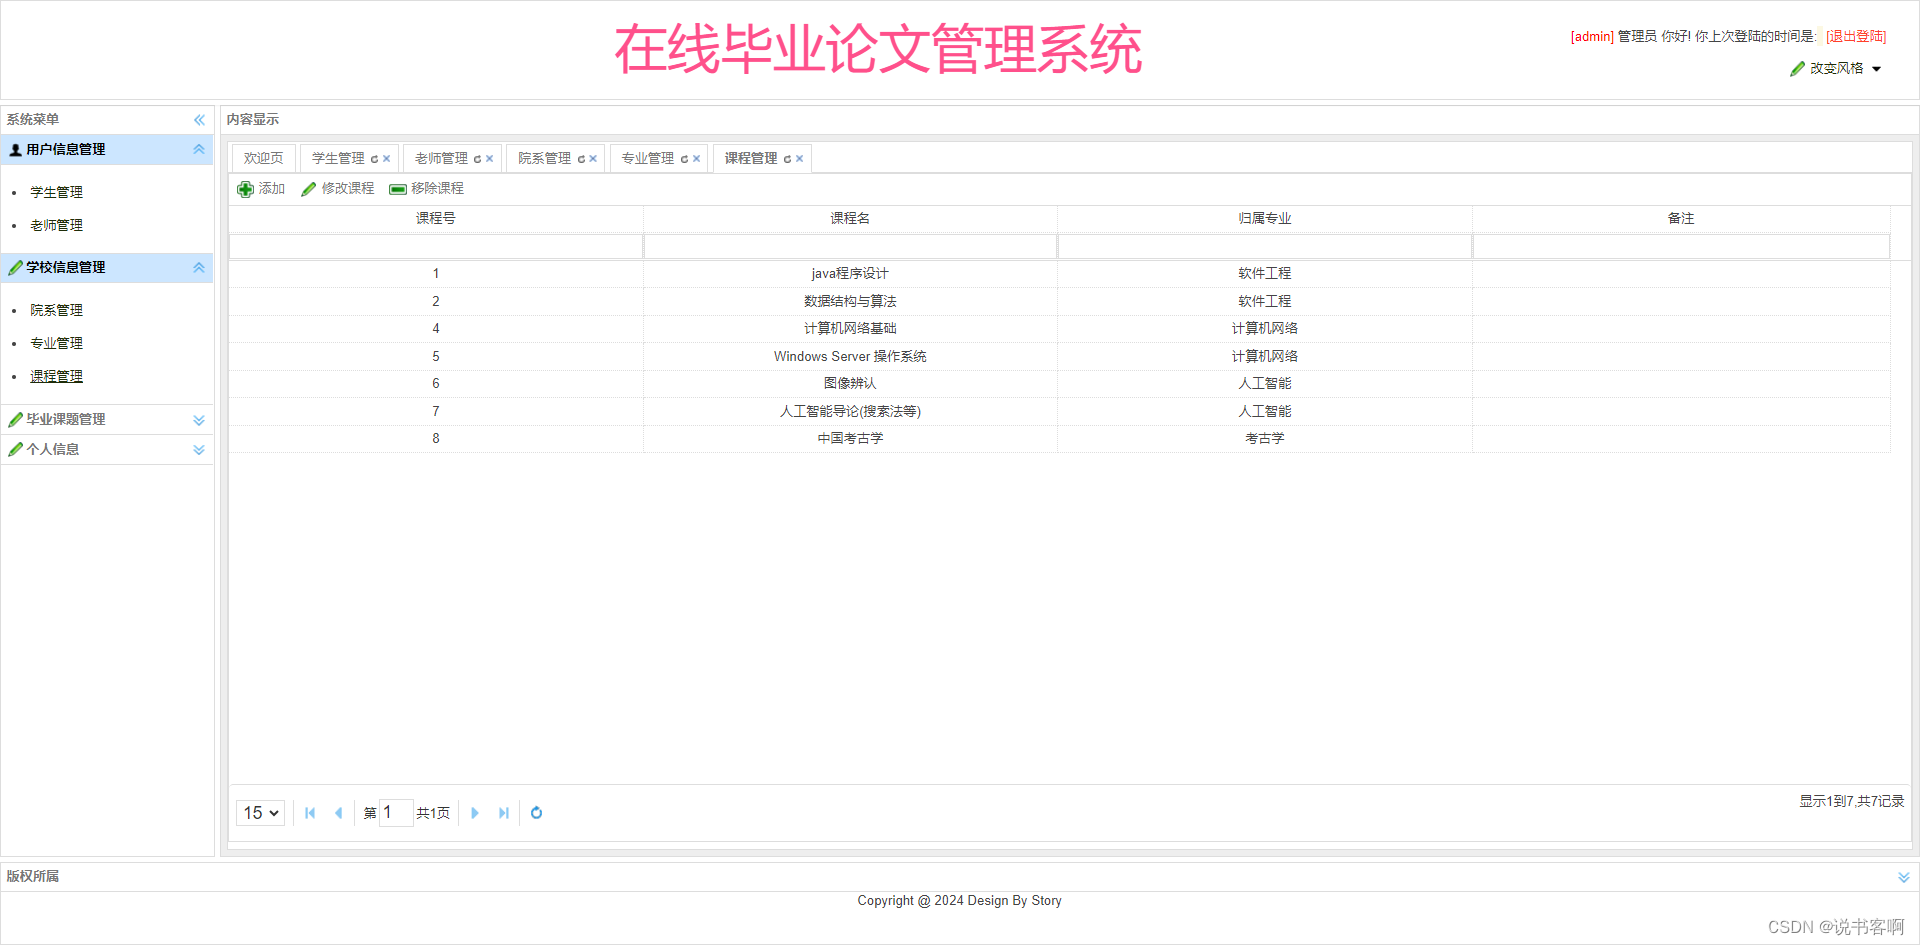Click the green plus 添加 icon

click(x=245, y=189)
